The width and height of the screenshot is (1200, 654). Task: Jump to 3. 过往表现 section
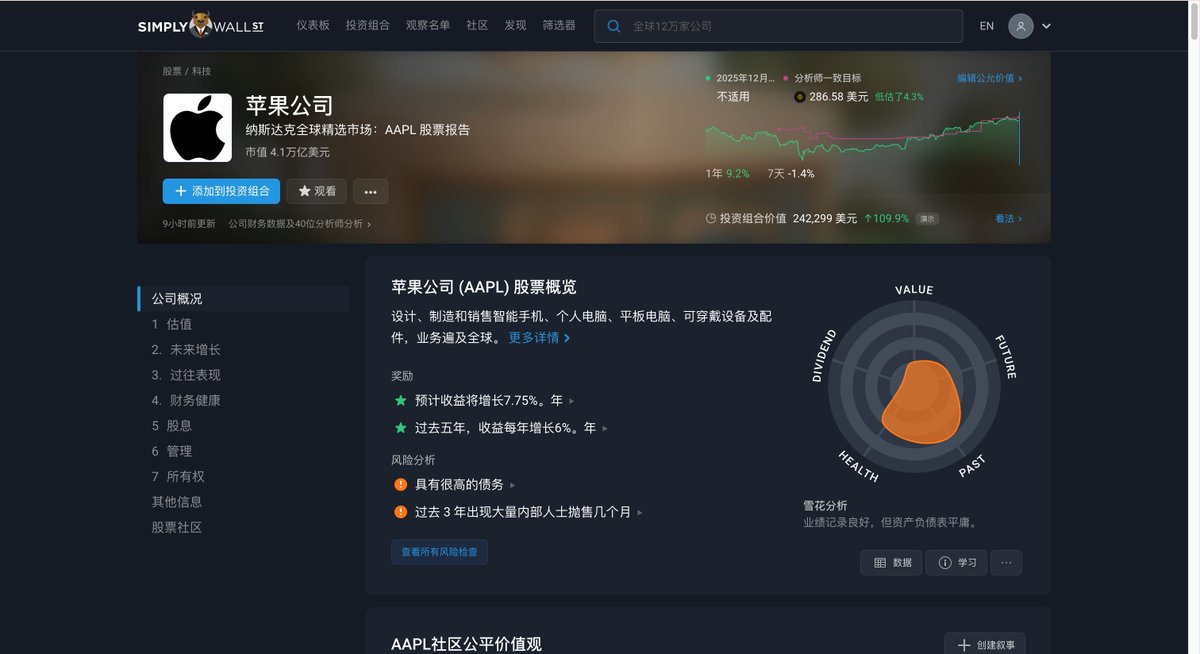coord(186,375)
